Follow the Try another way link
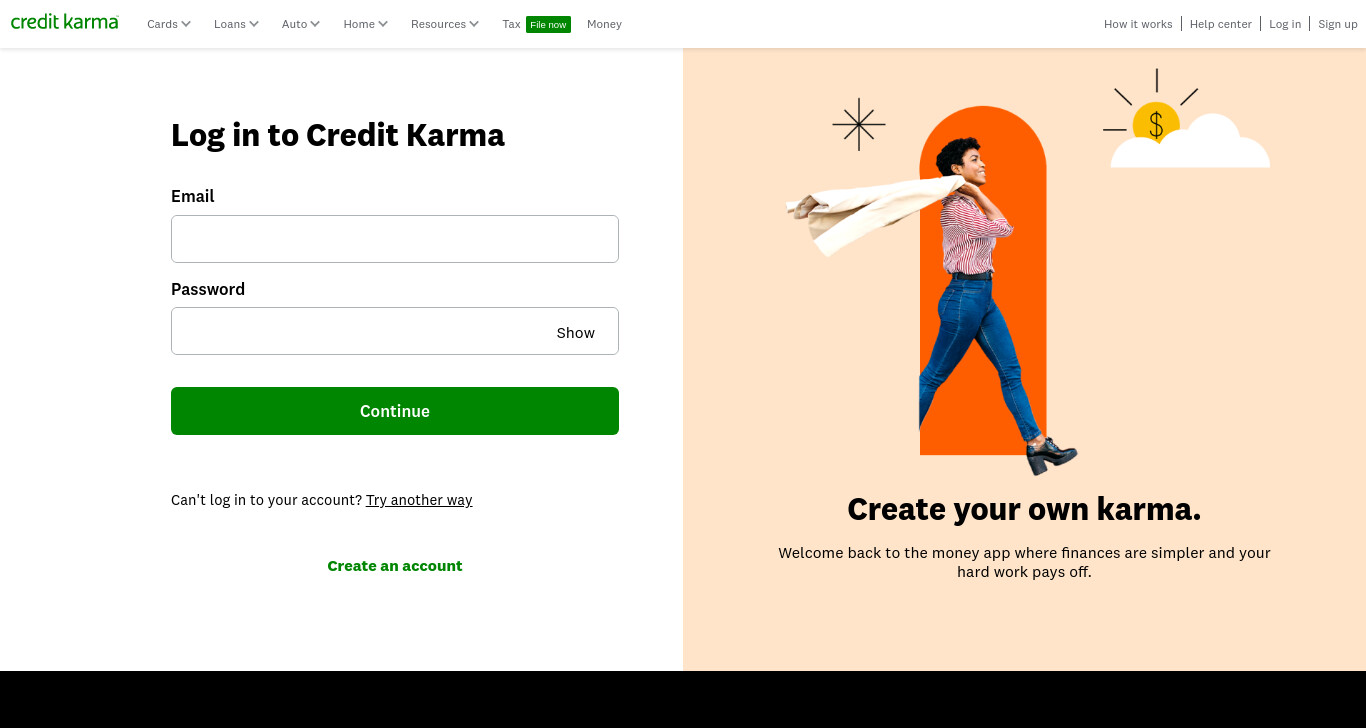The image size is (1366, 728). (419, 500)
